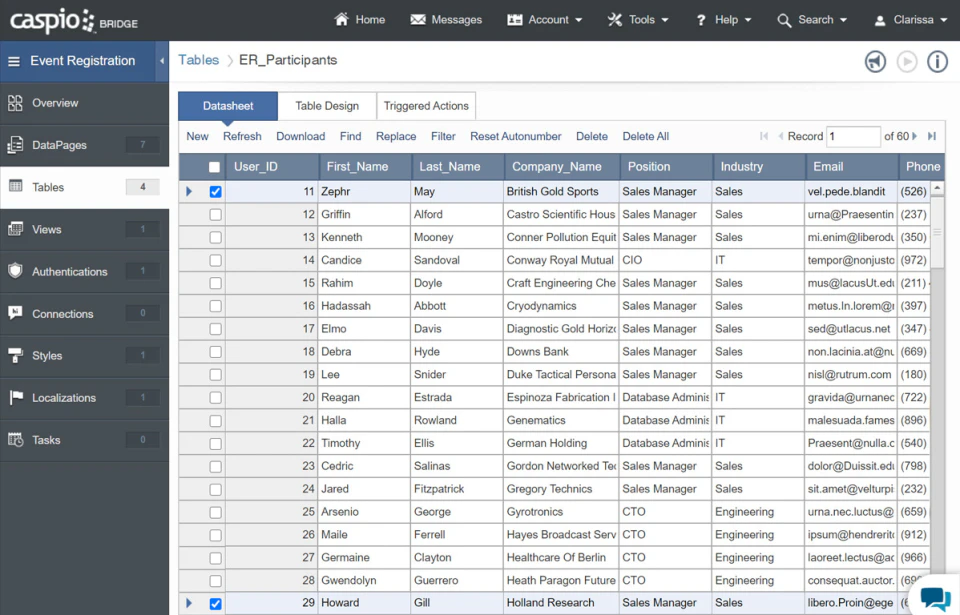The width and height of the screenshot is (960, 615).
Task: Open the announcements megaphone icon
Action: (x=875, y=61)
